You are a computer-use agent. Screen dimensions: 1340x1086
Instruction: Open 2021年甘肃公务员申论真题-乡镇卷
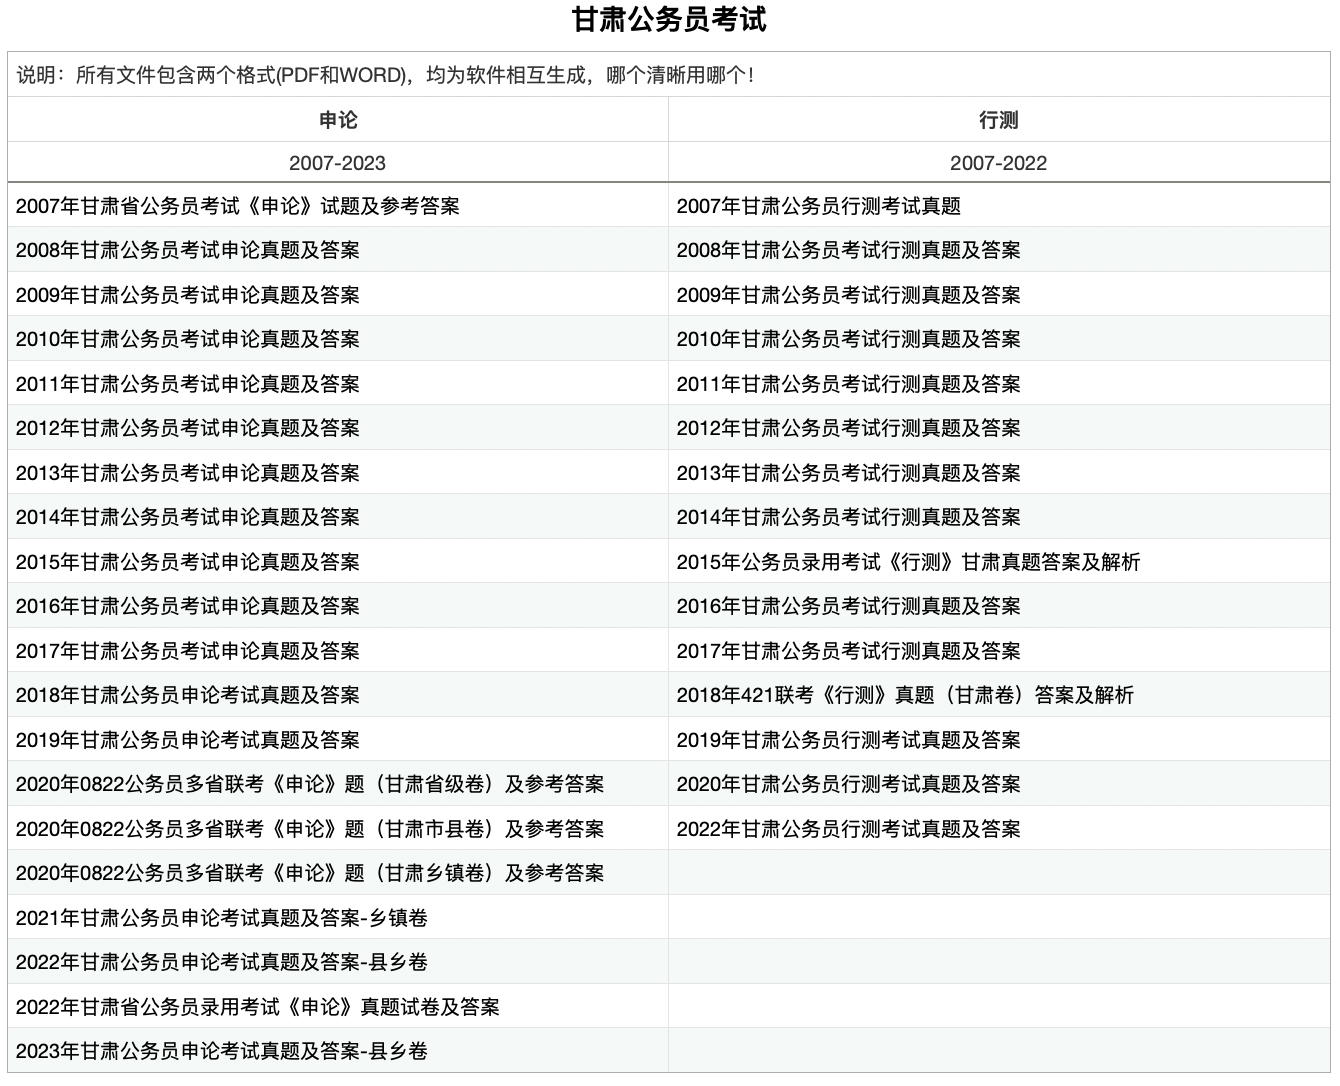pyautogui.click(x=222, y=918)
